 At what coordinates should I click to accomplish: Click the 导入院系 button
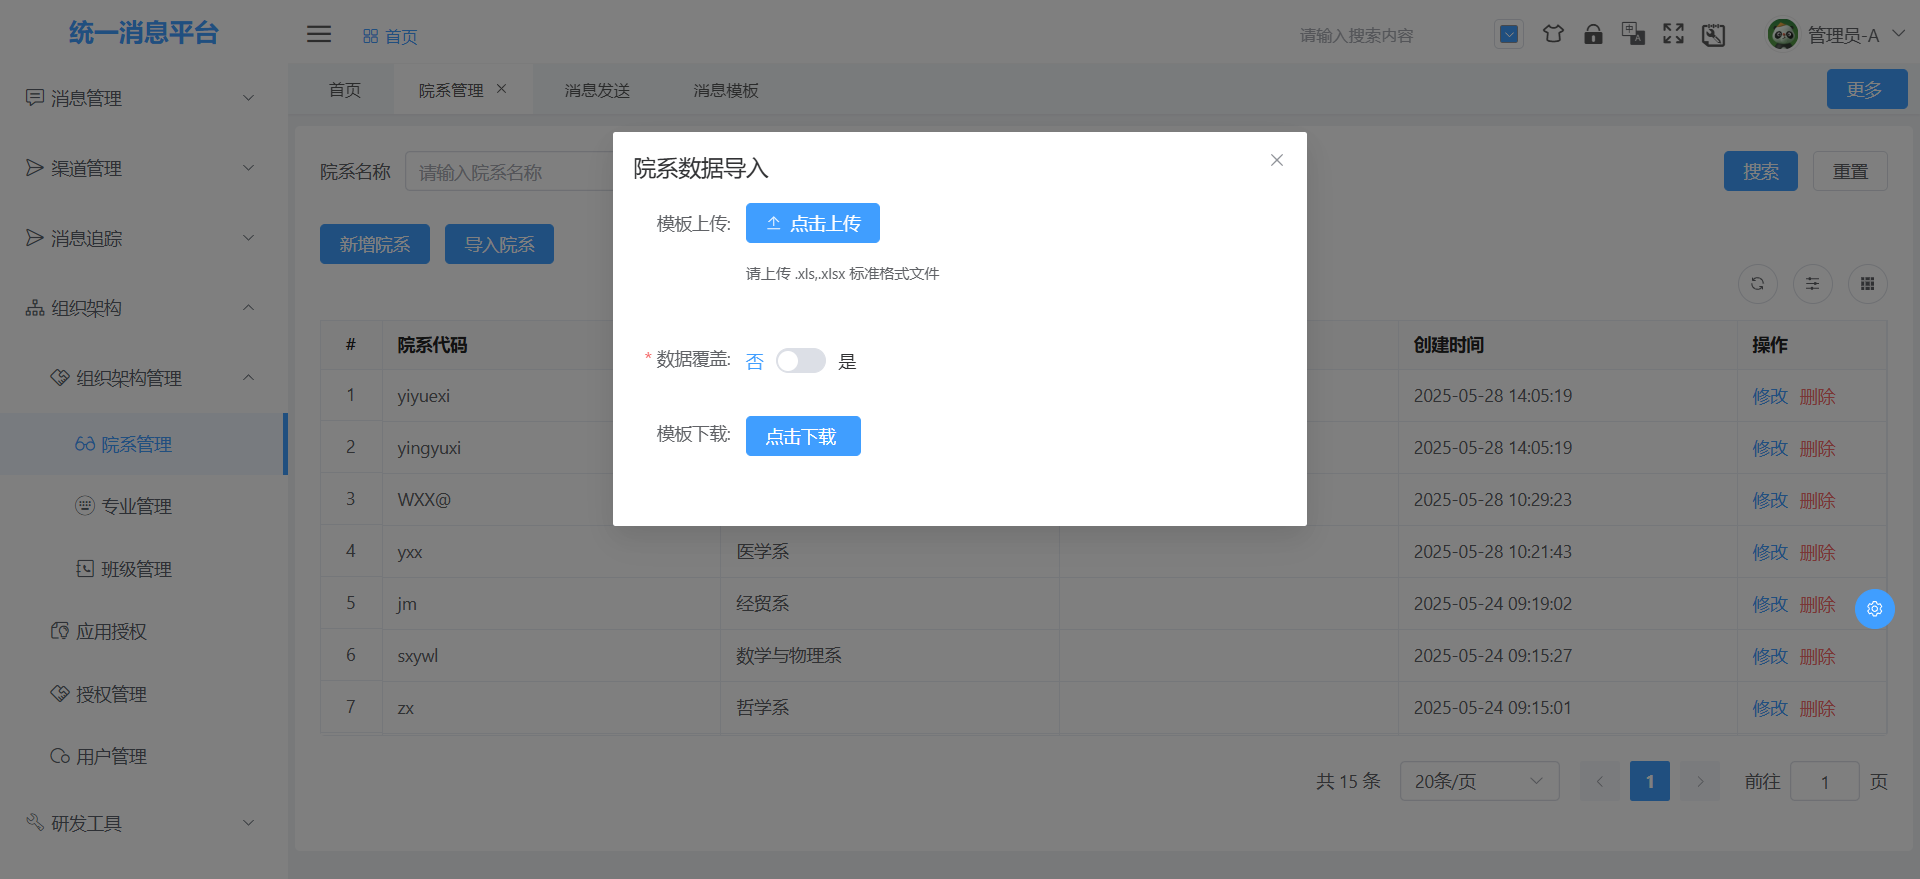click(x=499, y=244)
